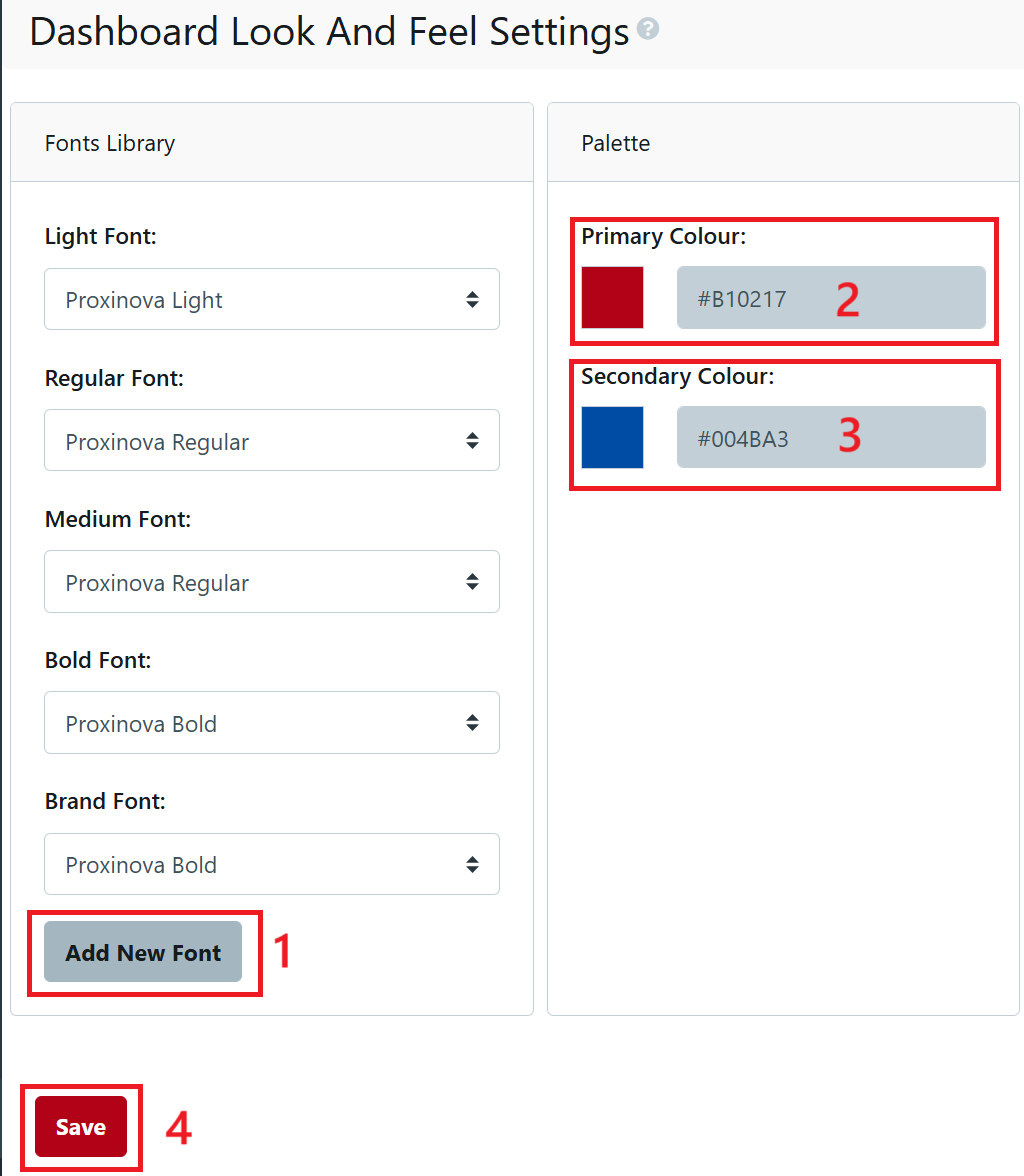Click the Primary Colour label
Screen dimensions: 1024x1176
tap(664, 237)
